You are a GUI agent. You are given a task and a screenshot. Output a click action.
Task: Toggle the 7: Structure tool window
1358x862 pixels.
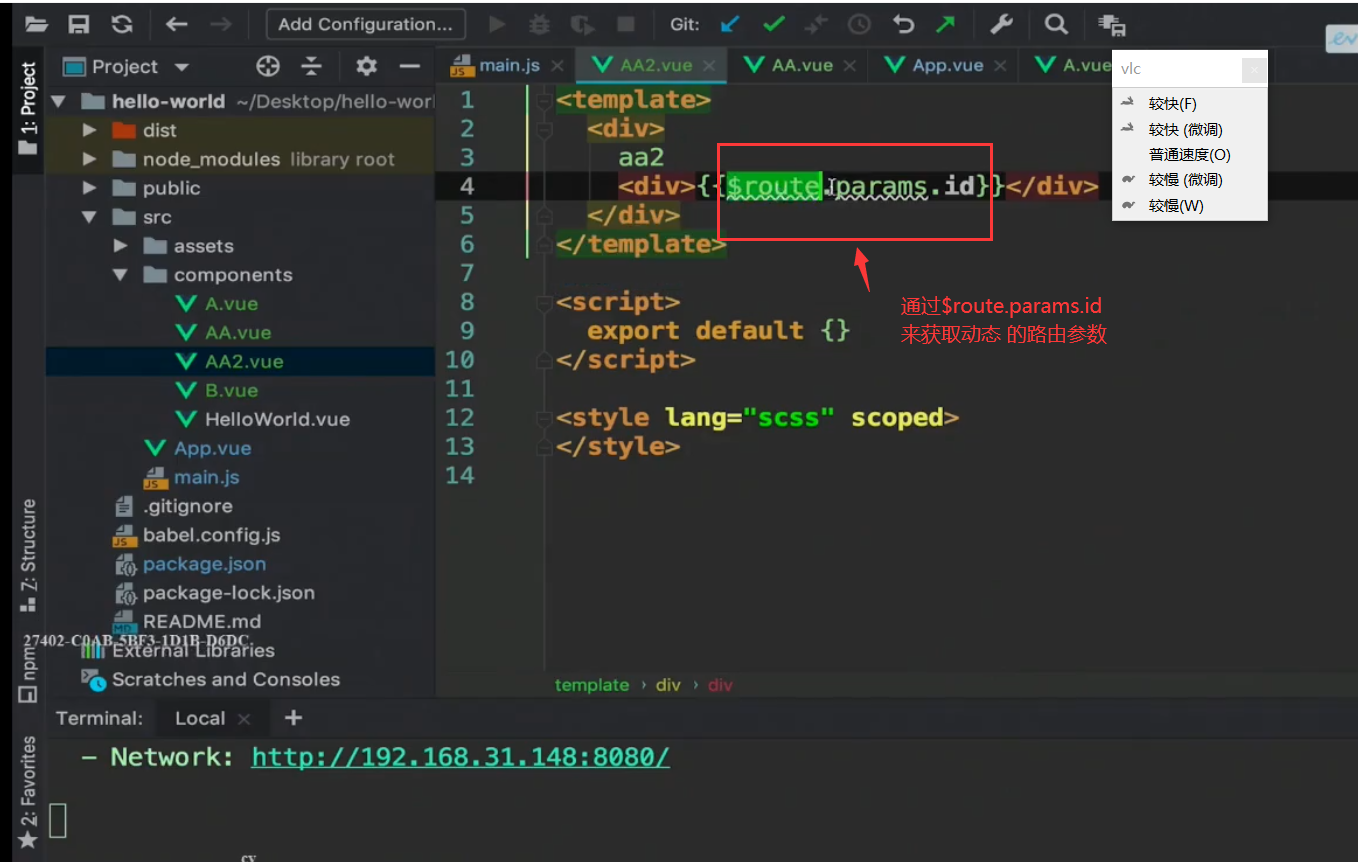coord(27,555)
